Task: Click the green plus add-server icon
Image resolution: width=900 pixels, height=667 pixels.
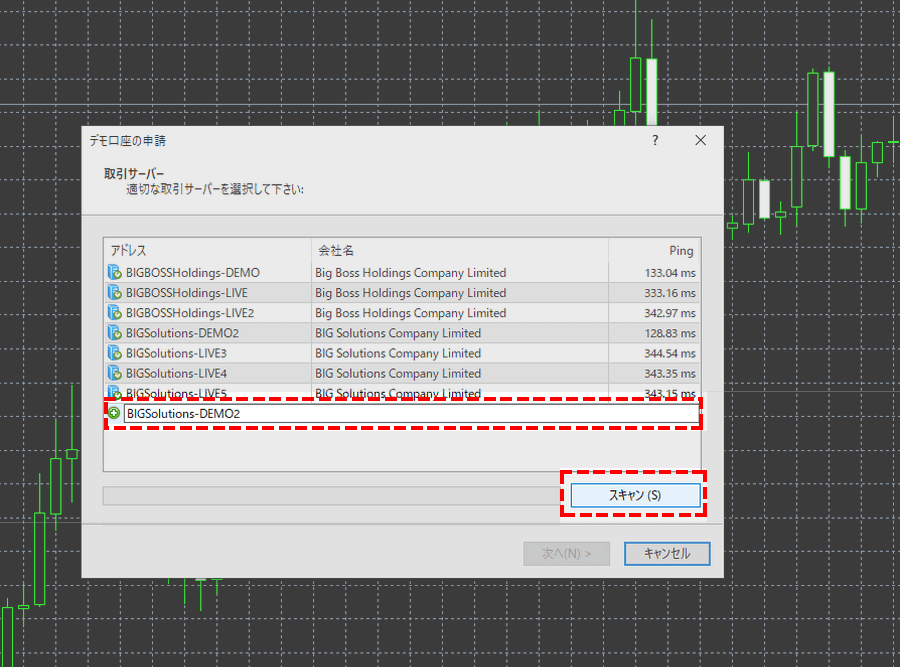Action: (114, 413)
